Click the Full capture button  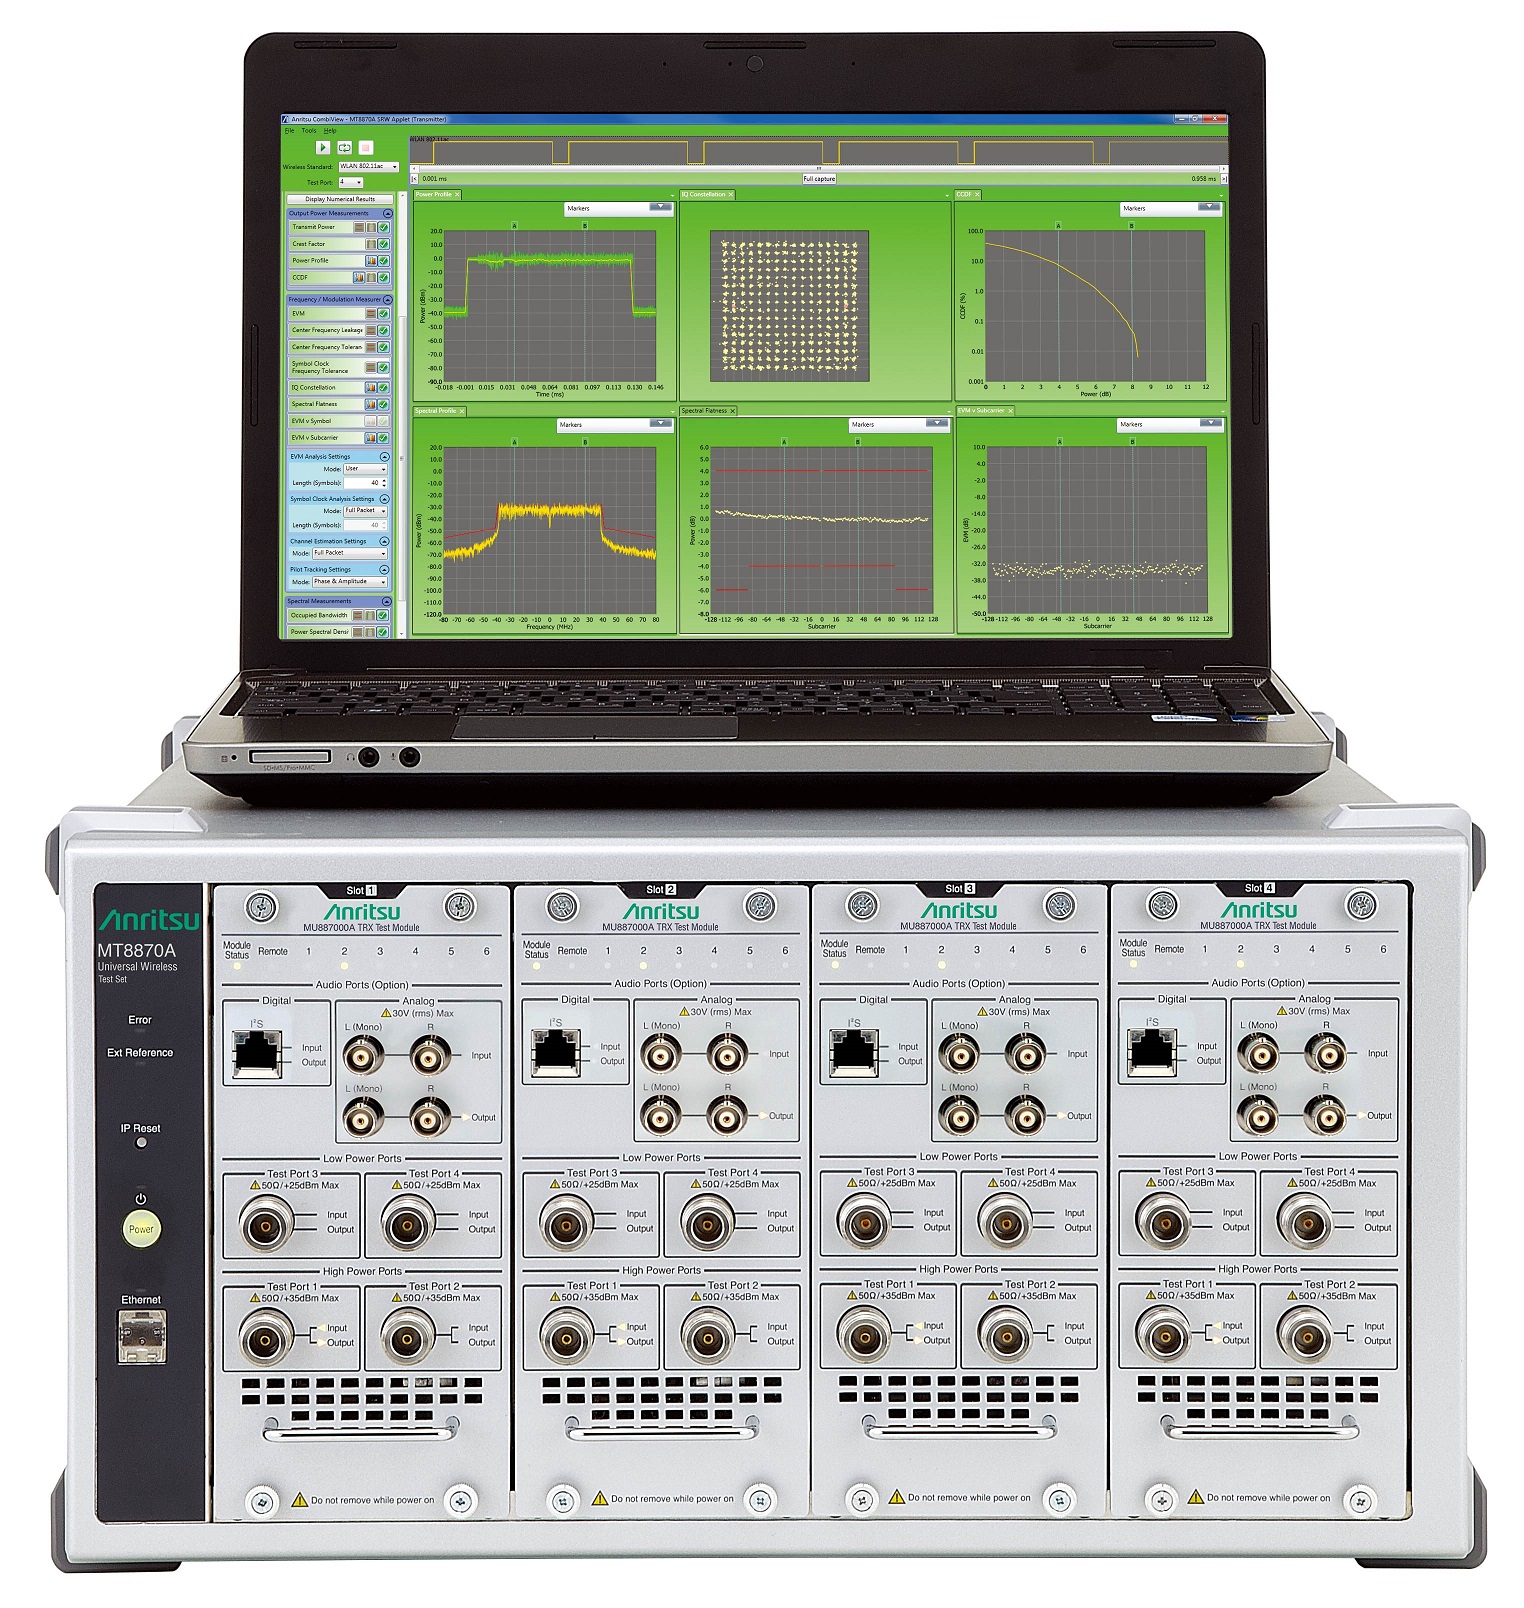tap(819, 179)
